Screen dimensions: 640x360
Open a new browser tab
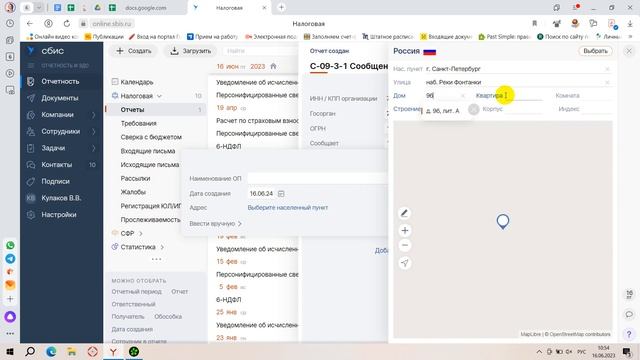pos(281,7)
